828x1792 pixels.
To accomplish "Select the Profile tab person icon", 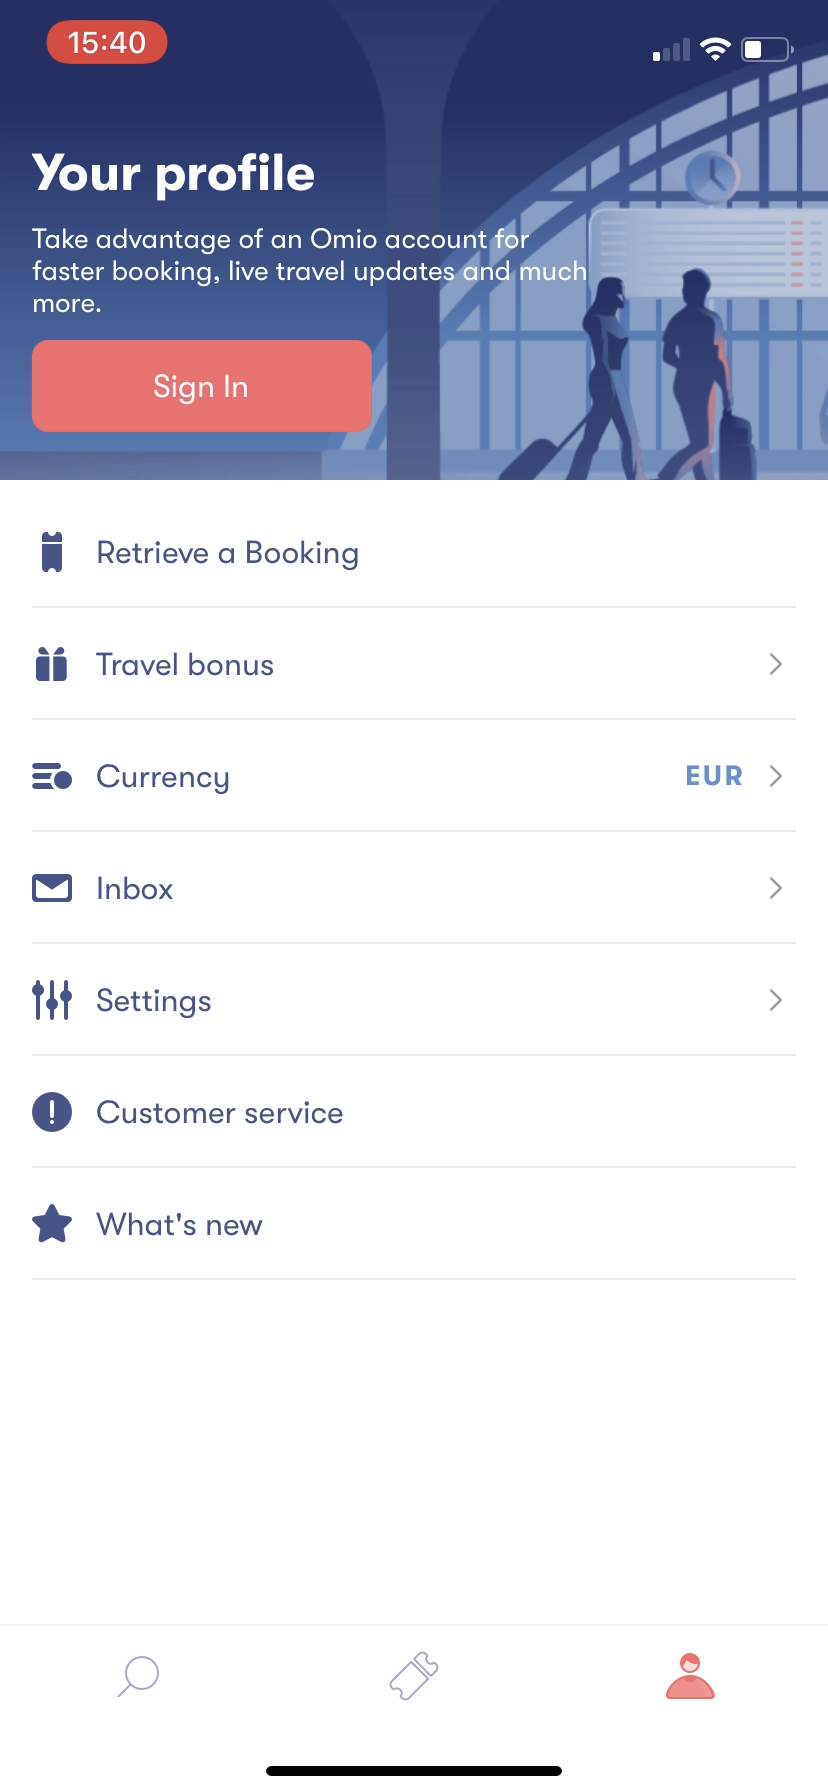I will coord(690,1676).
